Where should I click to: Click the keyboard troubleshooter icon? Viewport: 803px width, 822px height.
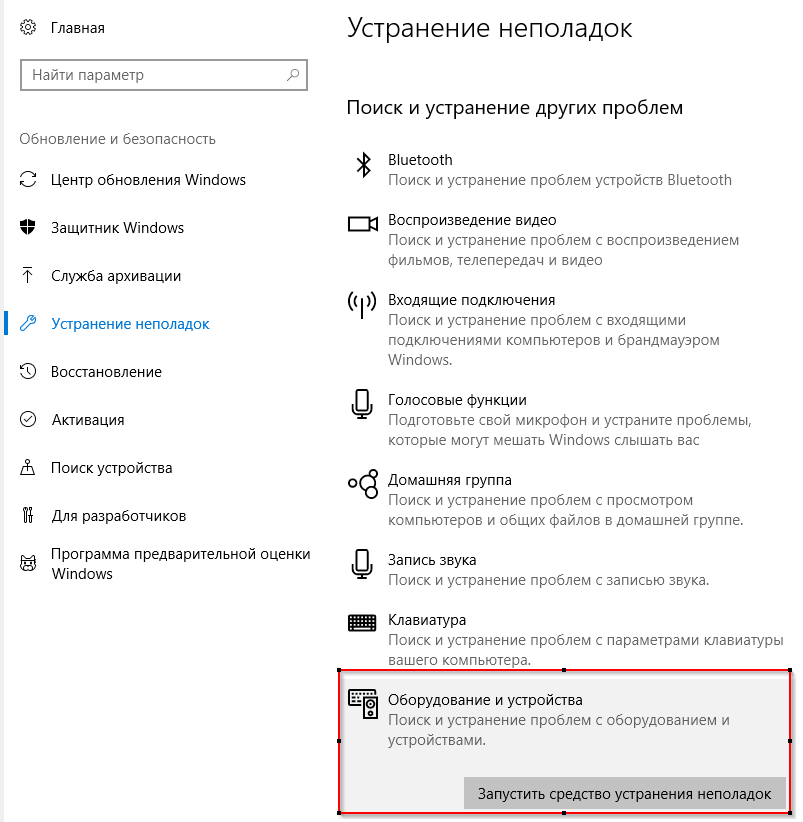(x=362, y=623)
